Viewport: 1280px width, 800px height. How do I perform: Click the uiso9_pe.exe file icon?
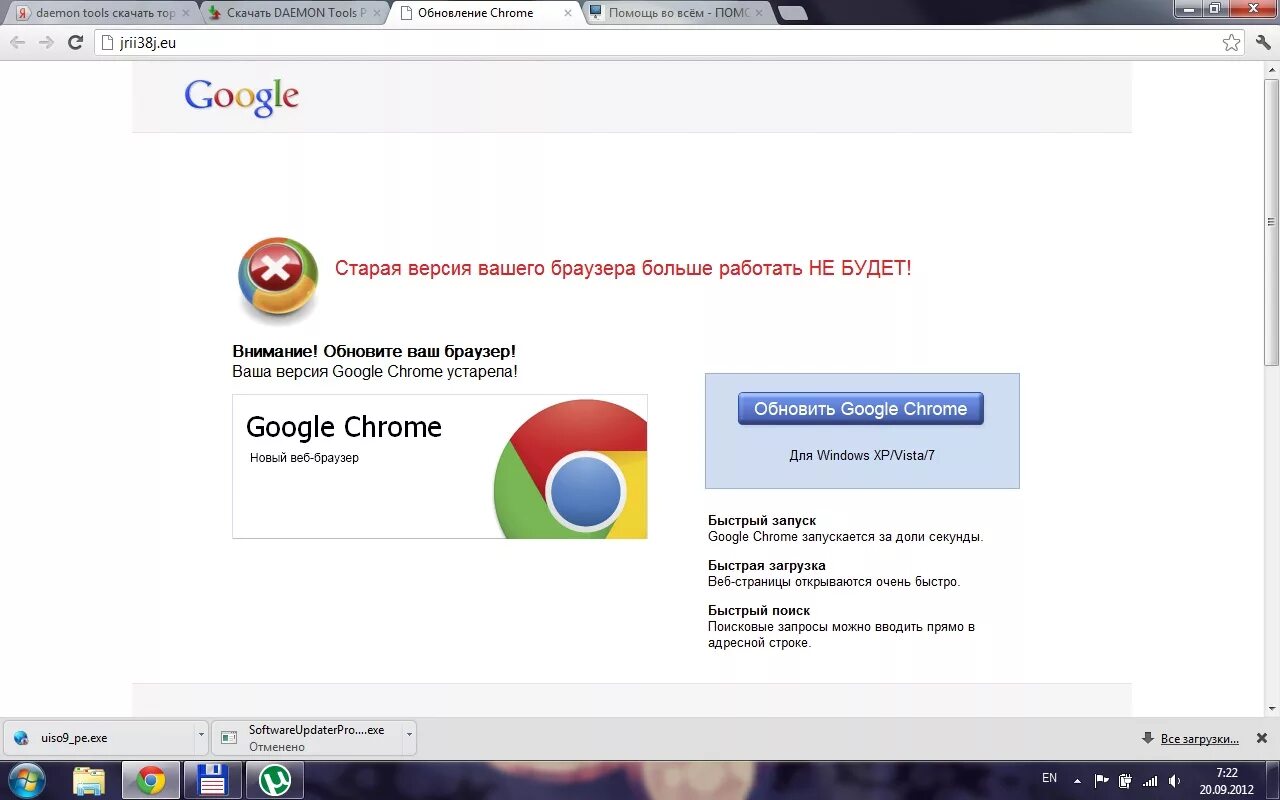click(23, 738)
